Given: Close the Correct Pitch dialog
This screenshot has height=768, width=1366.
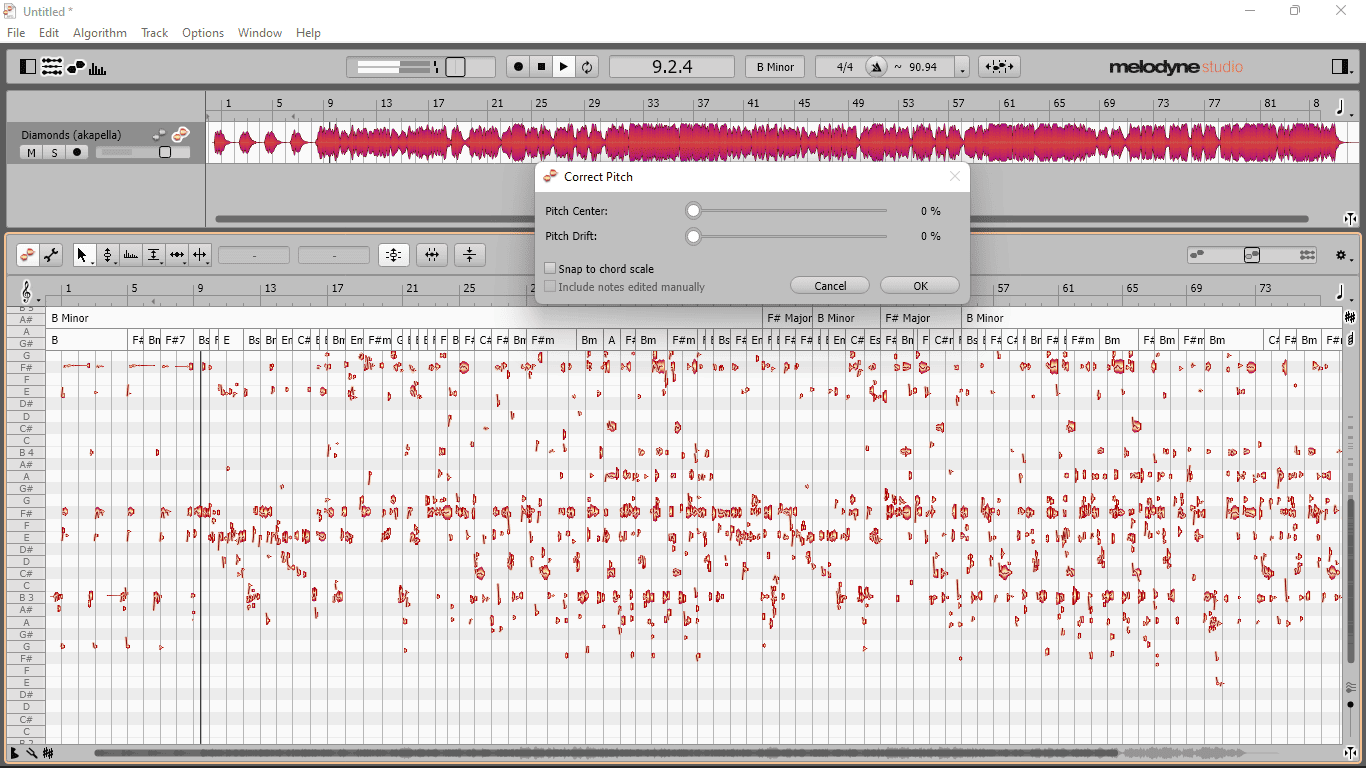Looking at the screenshot, I should [955, 176].
